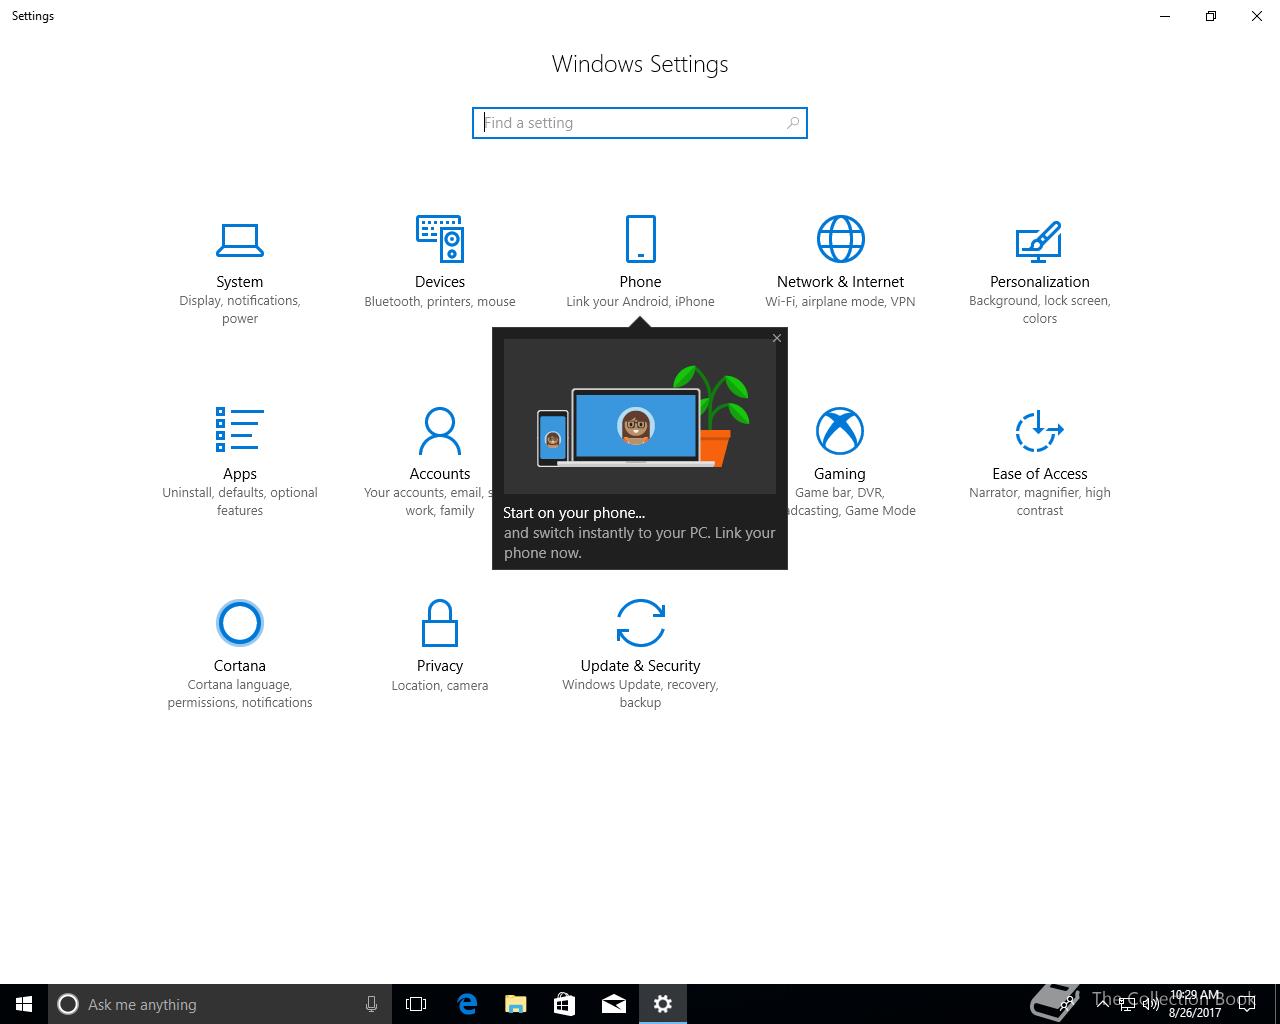Click 'Windows Update, recovery, backup' description
This screenshot has width=1280, height=1024.
tap(640, 694)
